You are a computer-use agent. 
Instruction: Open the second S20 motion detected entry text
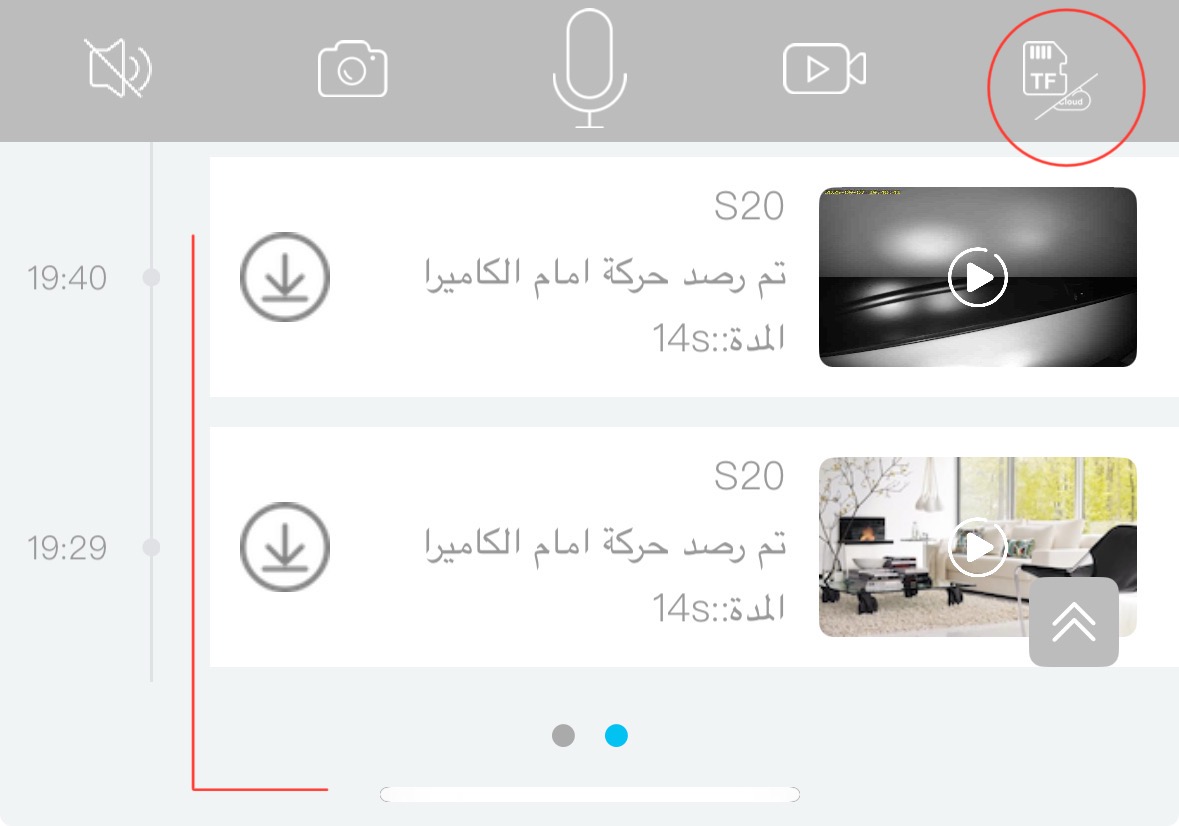pyautogui.click(x=605, y=542)
